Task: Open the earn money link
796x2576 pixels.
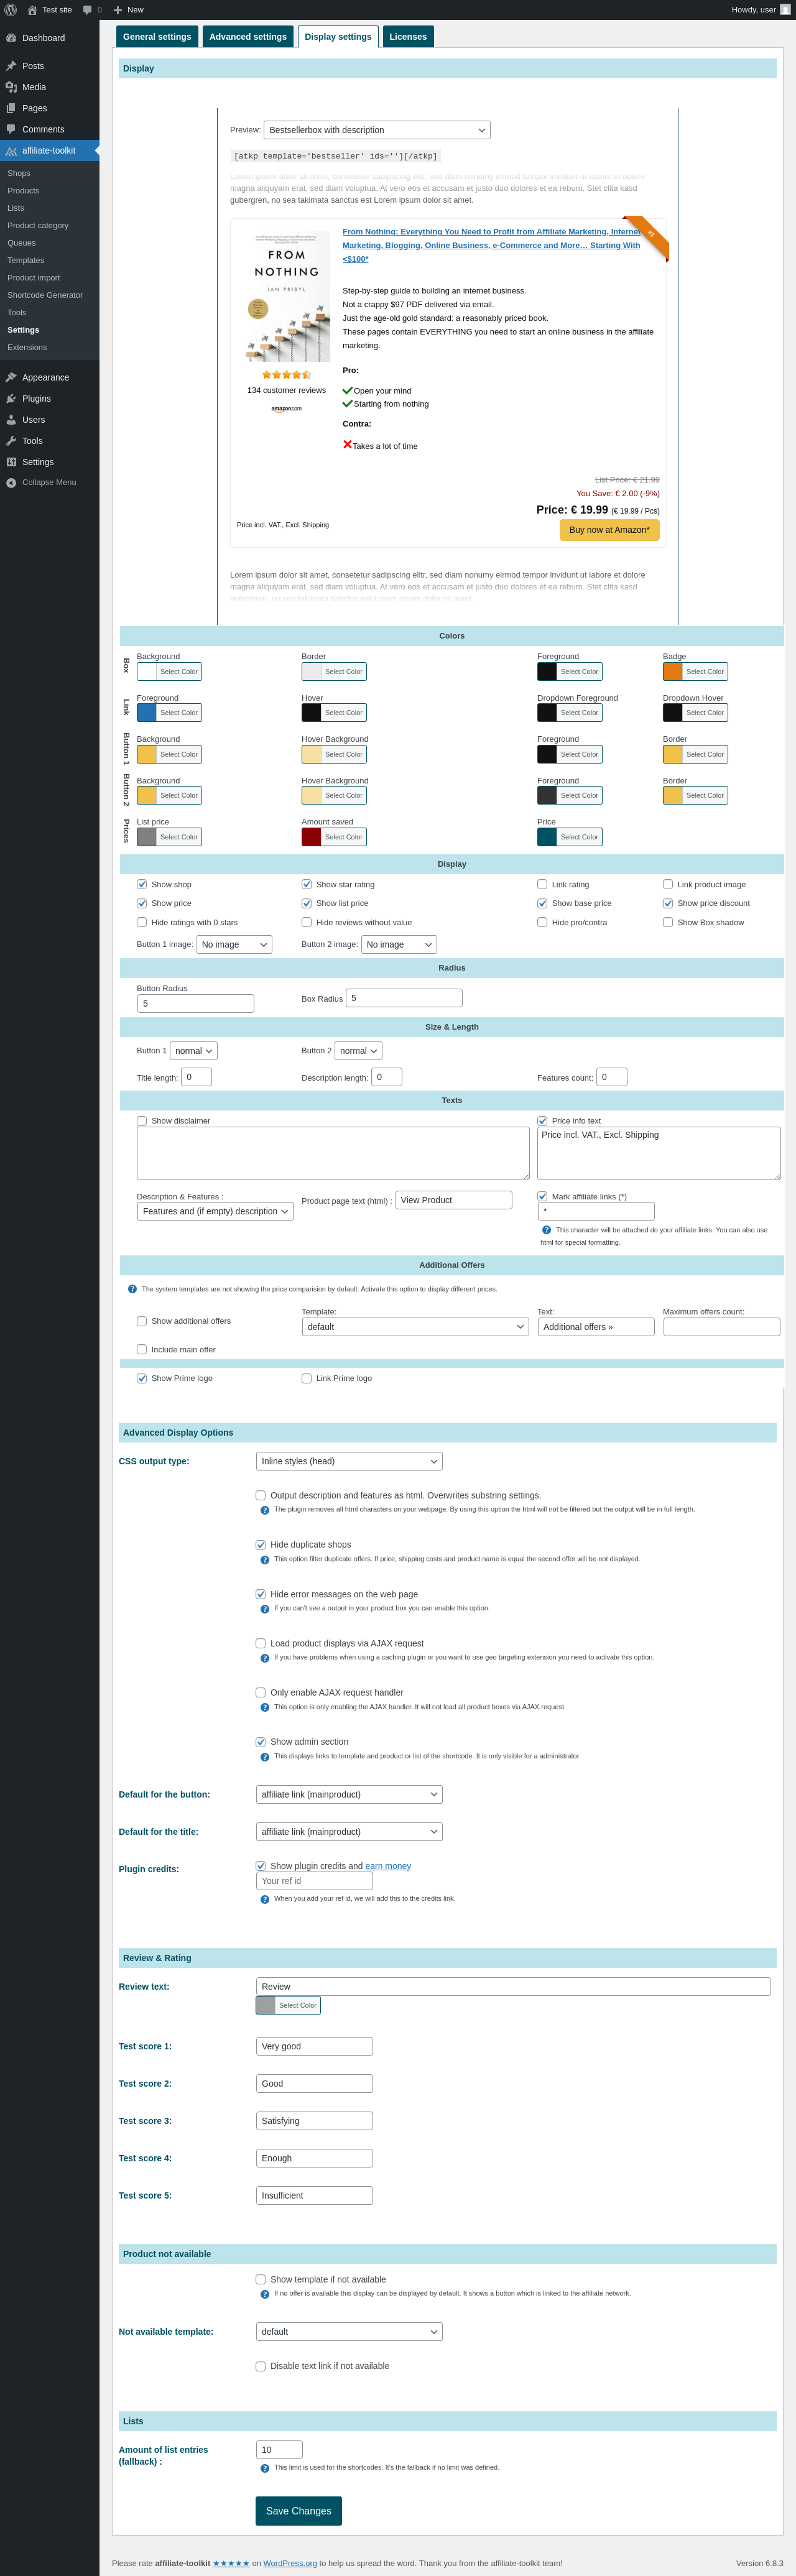Action: pyautogui.click(x=388, y=1866)
